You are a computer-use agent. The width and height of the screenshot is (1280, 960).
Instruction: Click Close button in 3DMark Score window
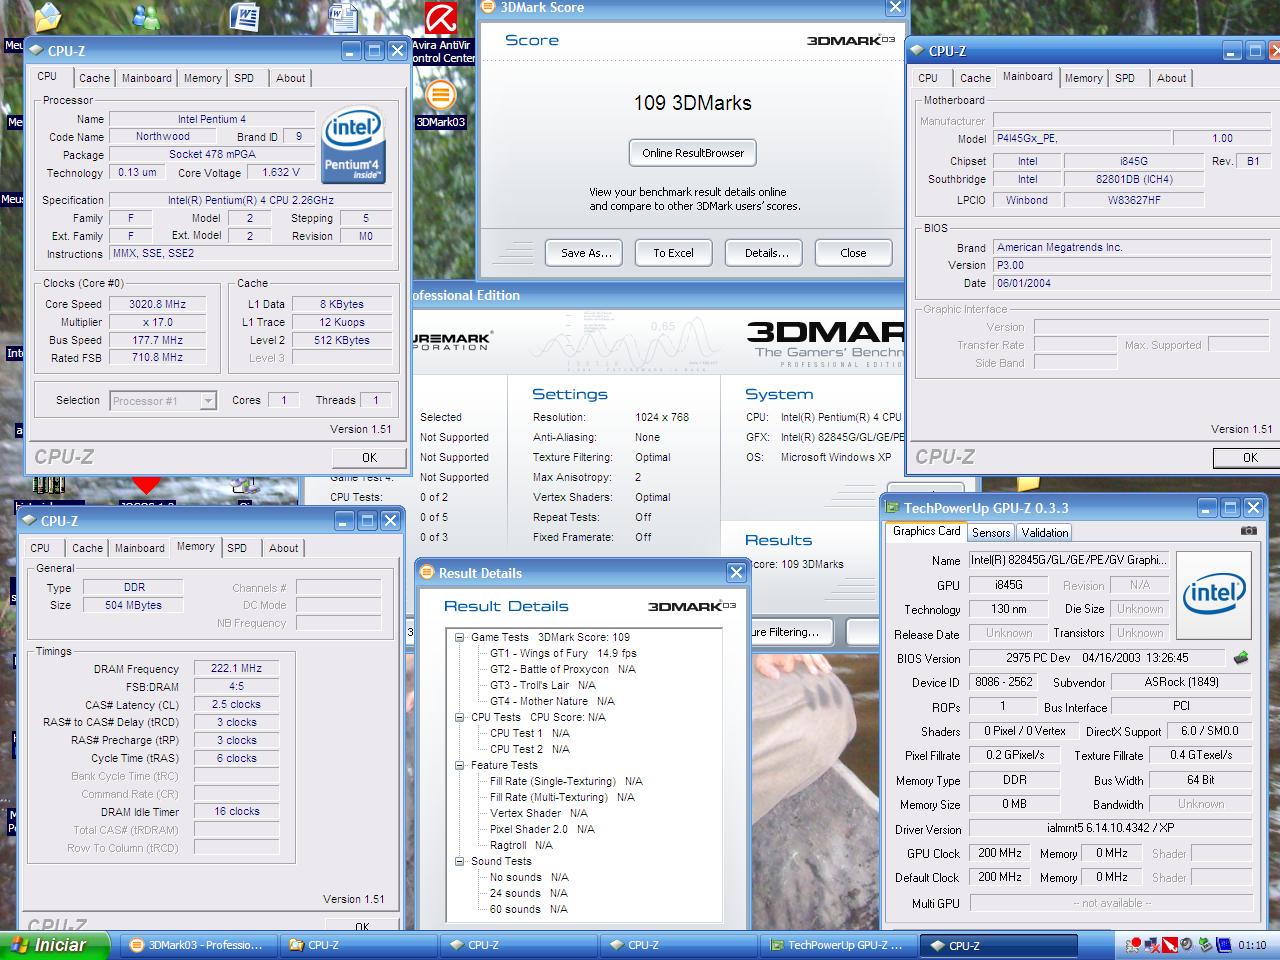pos(853,253)
